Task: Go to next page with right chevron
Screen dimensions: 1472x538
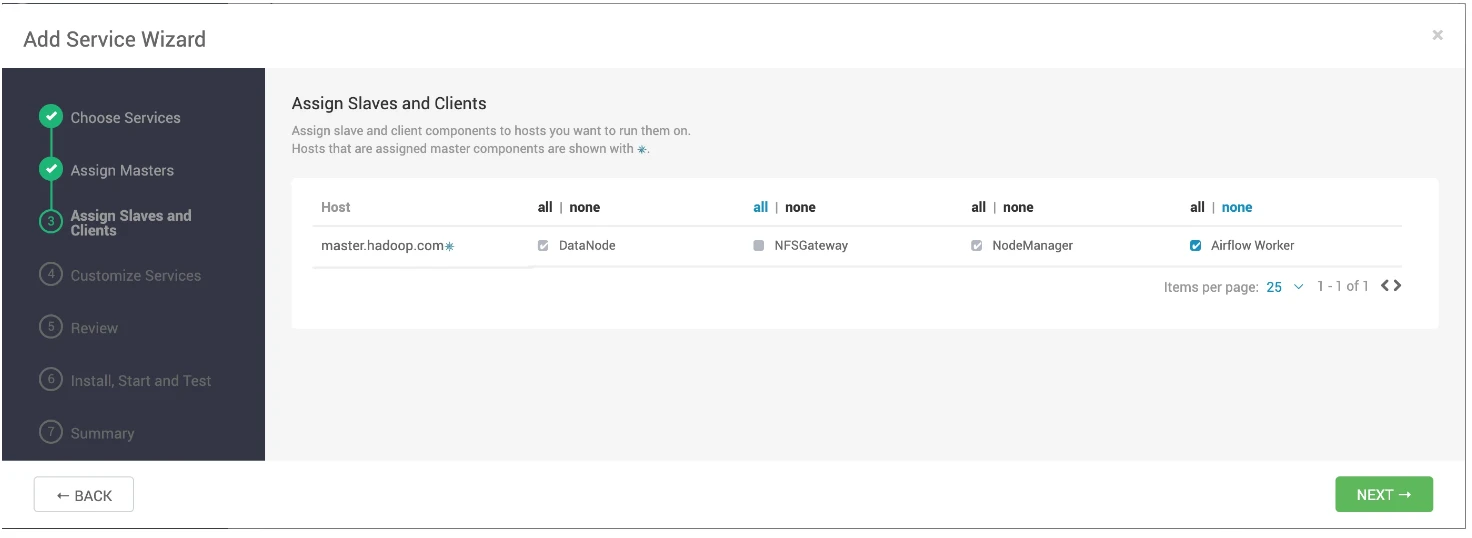Action: (x=1397, y=286)
